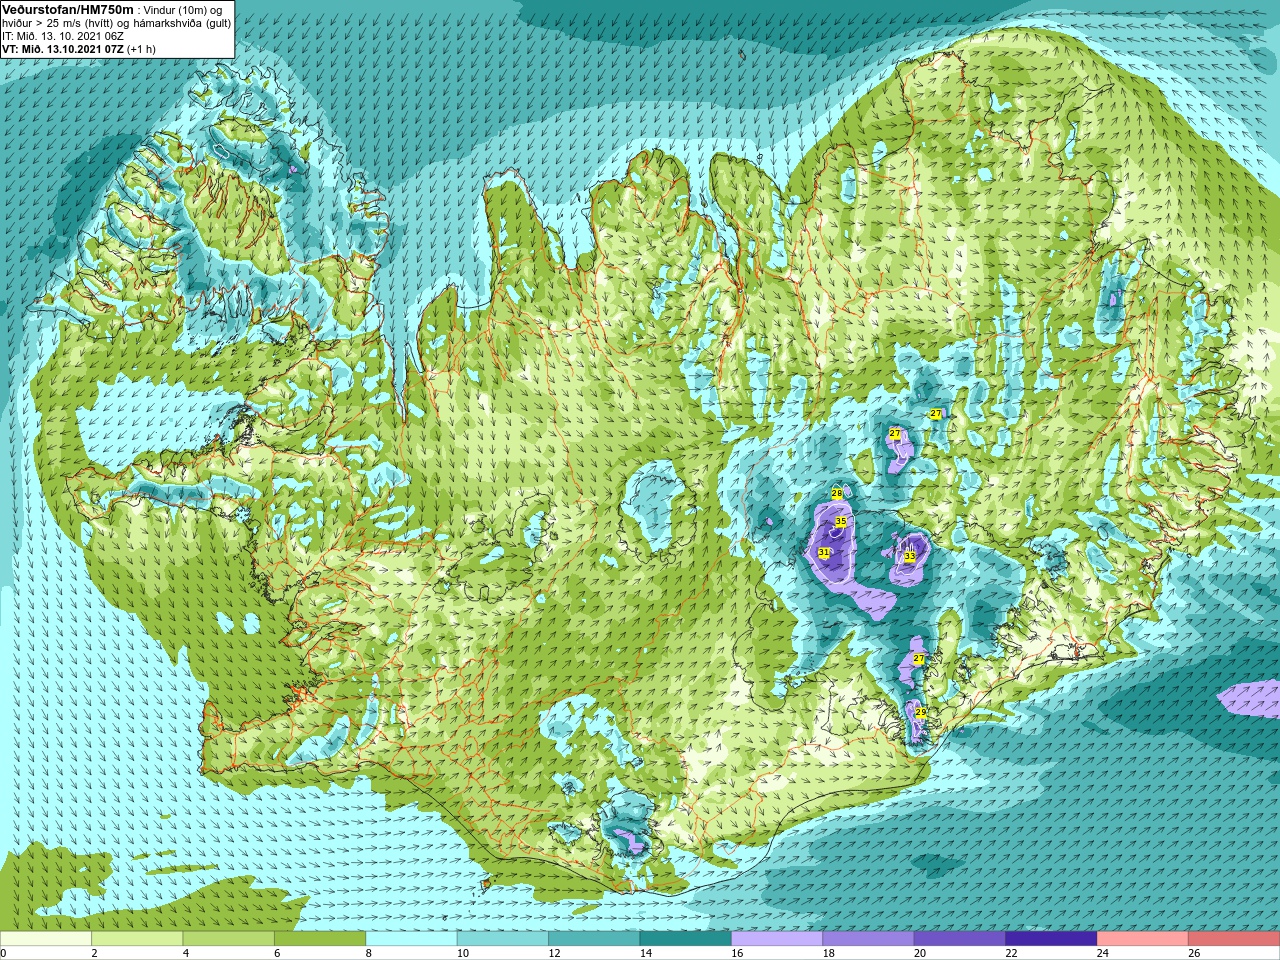Click the yellow gust label 28
The width and height of the screenshot is (1280, 960).
point(837,494)
